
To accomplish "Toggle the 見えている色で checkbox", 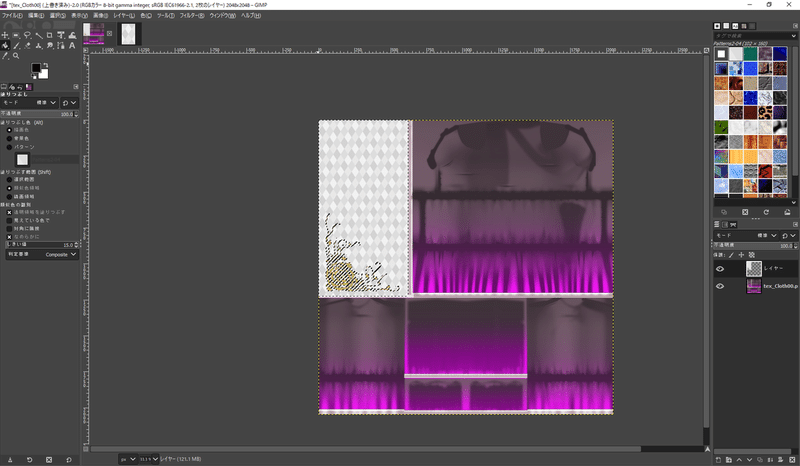I will (x=10, y=220).
